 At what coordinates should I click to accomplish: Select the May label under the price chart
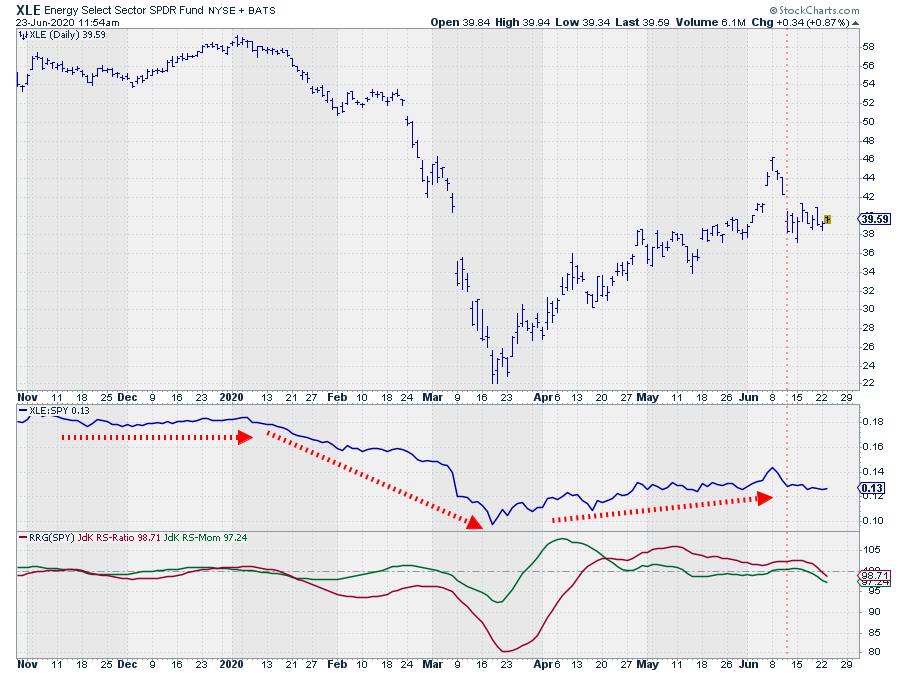647,397
